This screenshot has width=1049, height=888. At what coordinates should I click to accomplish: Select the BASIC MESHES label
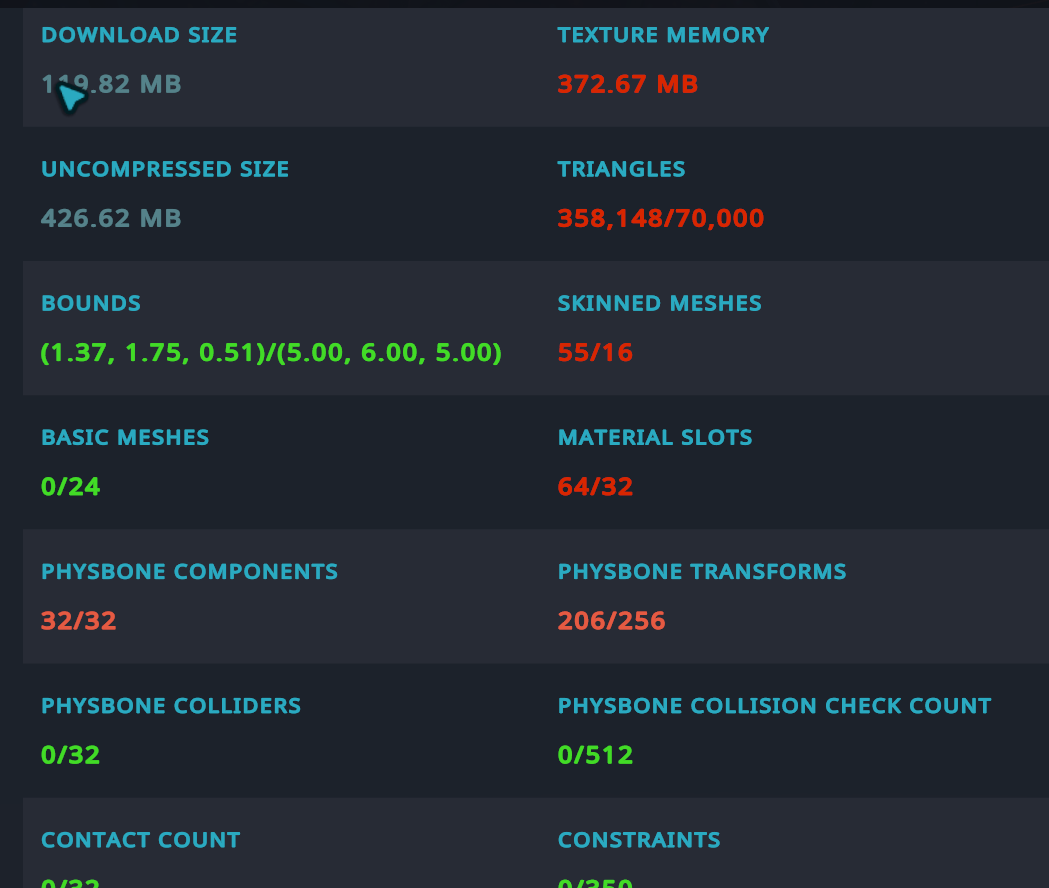tap(125, 438)
